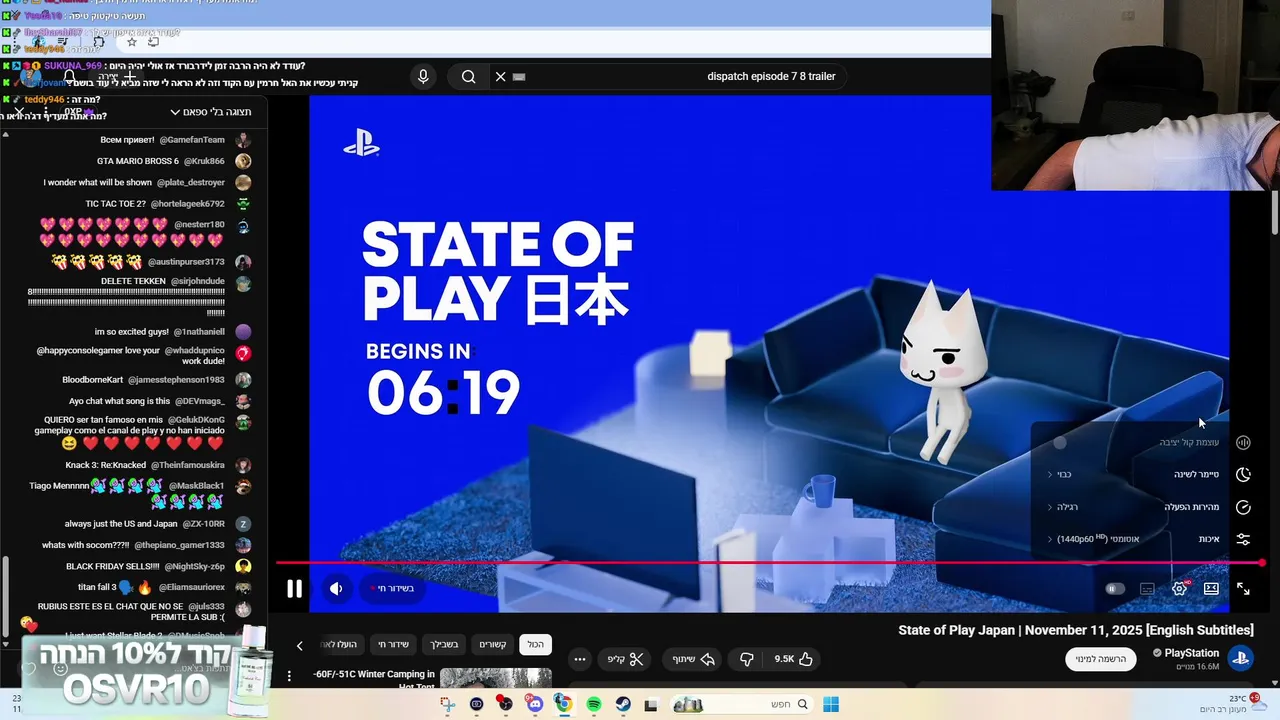The width and height of the screenshot is (1280, 720).
Task: Open the PlayStation channel avatar
Action: click(1241, 659)
